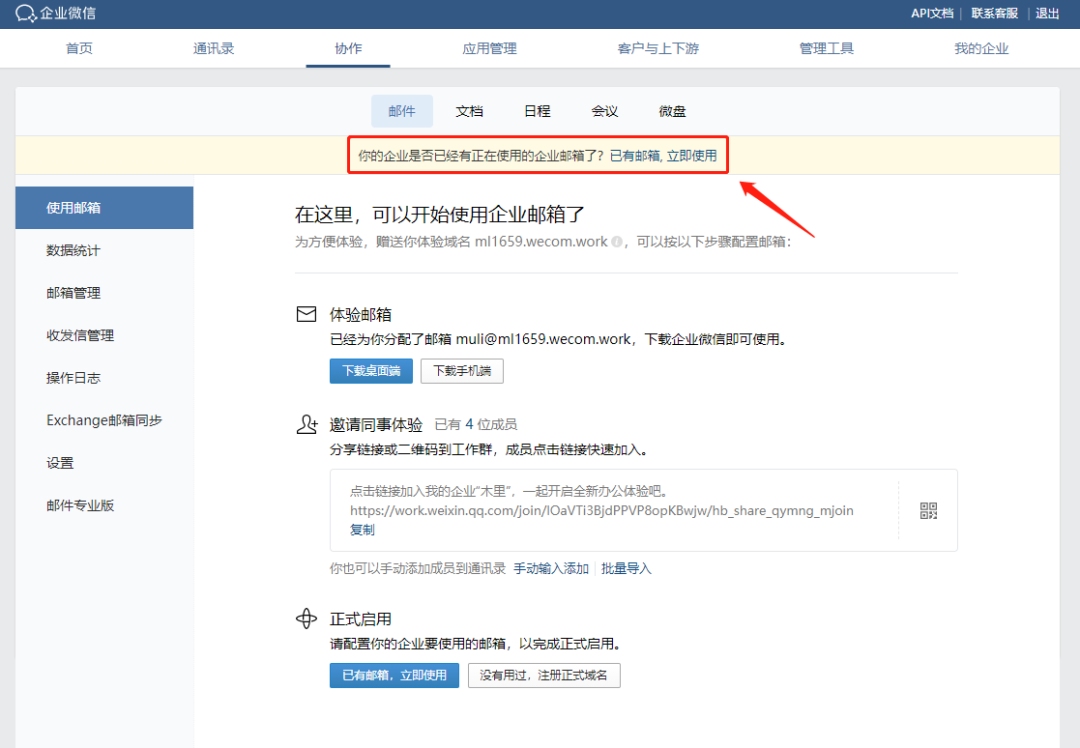Select 使用邮箱 in the sidebar
This screenshot has height=748, width=1080.
tap(104, 207)
